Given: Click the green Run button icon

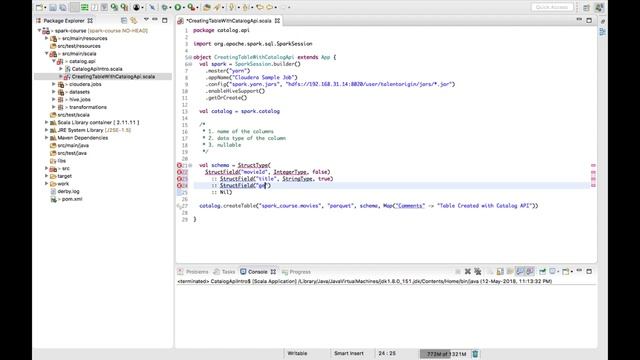Looking at the screenshot, I should [178, 7].
